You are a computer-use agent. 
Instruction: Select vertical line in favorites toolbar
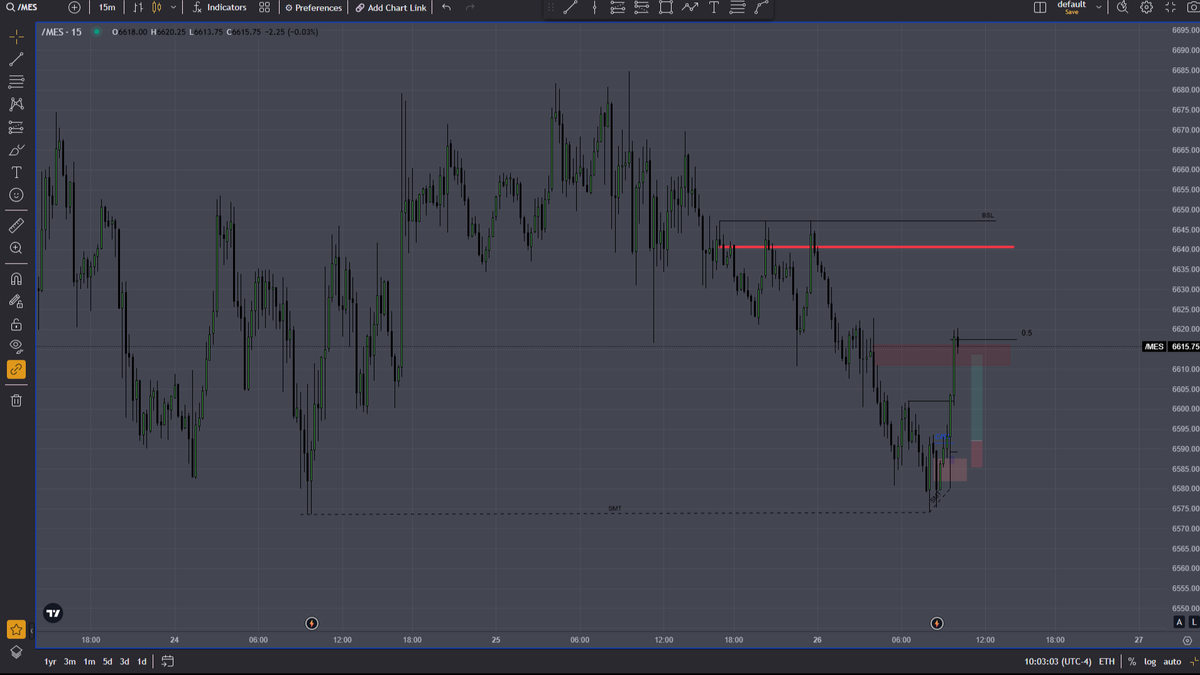pos(594,7)
